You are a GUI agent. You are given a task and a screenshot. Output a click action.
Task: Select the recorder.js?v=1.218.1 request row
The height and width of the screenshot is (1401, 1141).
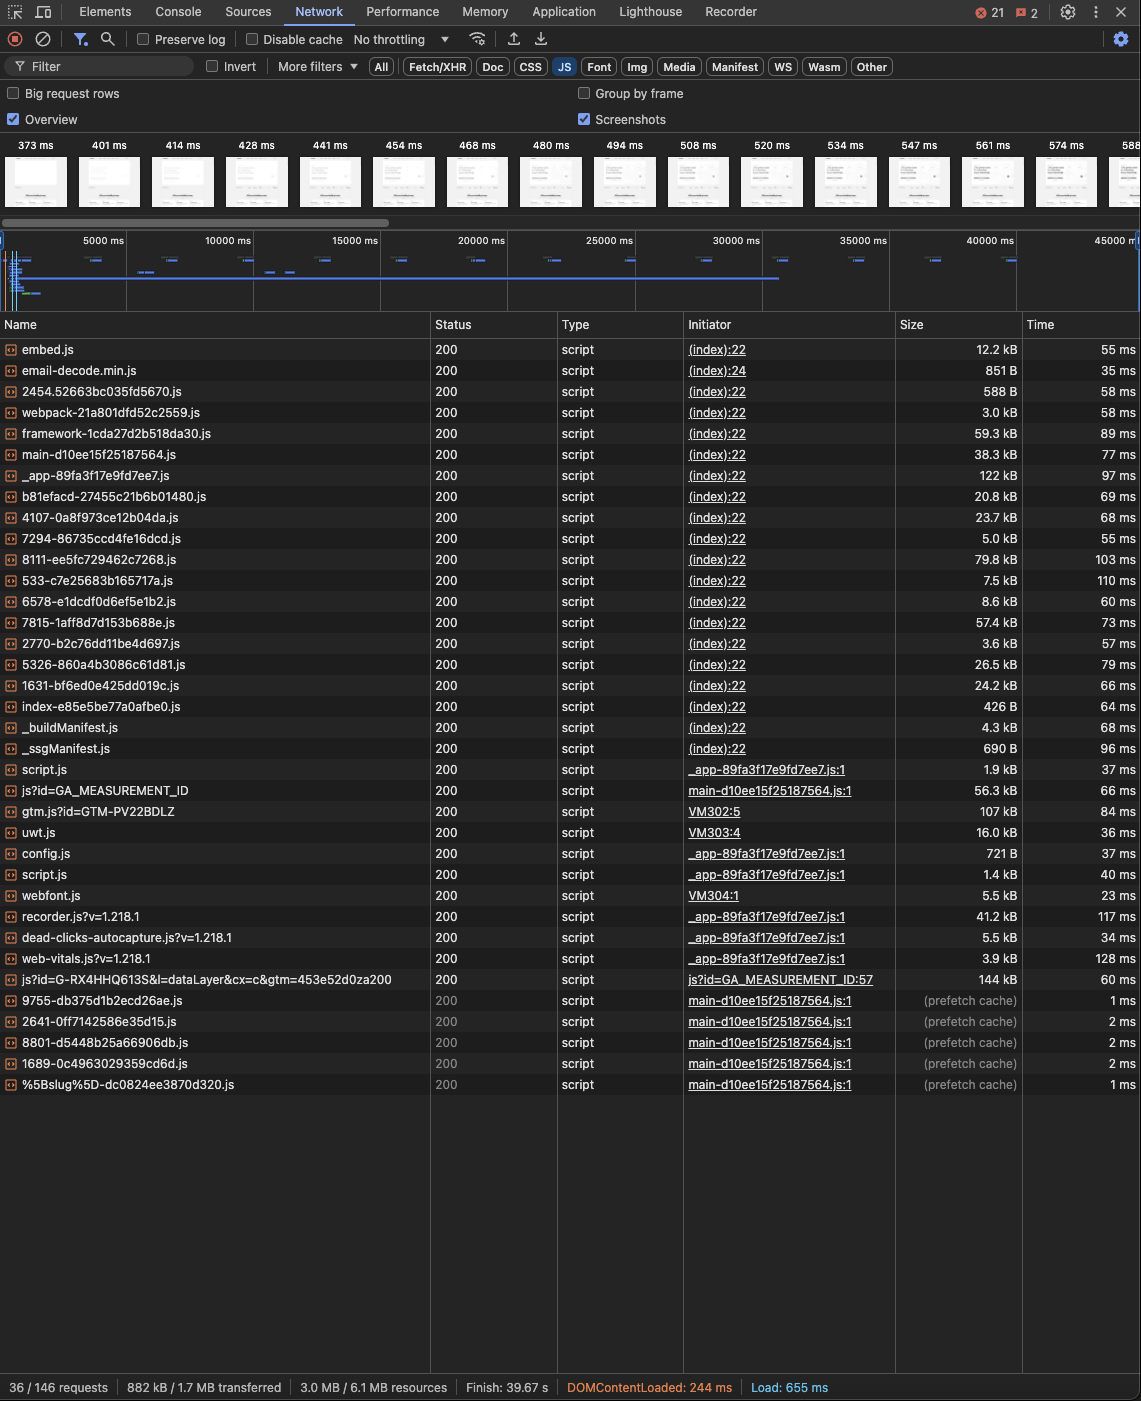click(570, 917)
